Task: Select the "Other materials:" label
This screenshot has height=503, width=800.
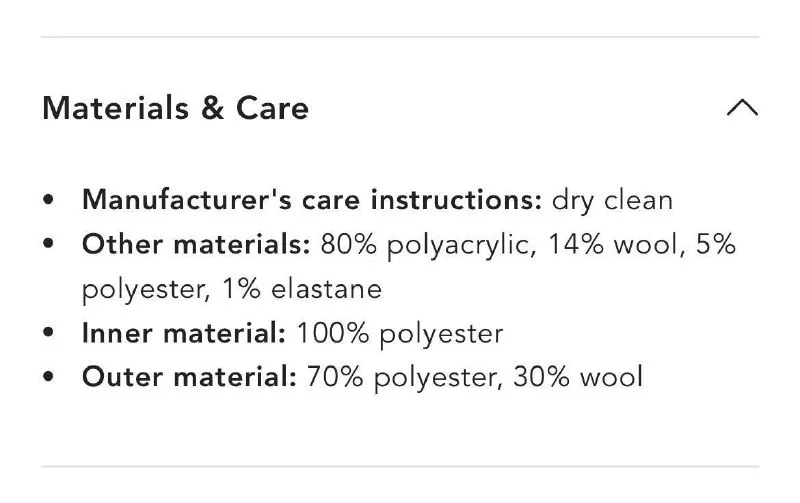Action: click(x=197, y=245)
